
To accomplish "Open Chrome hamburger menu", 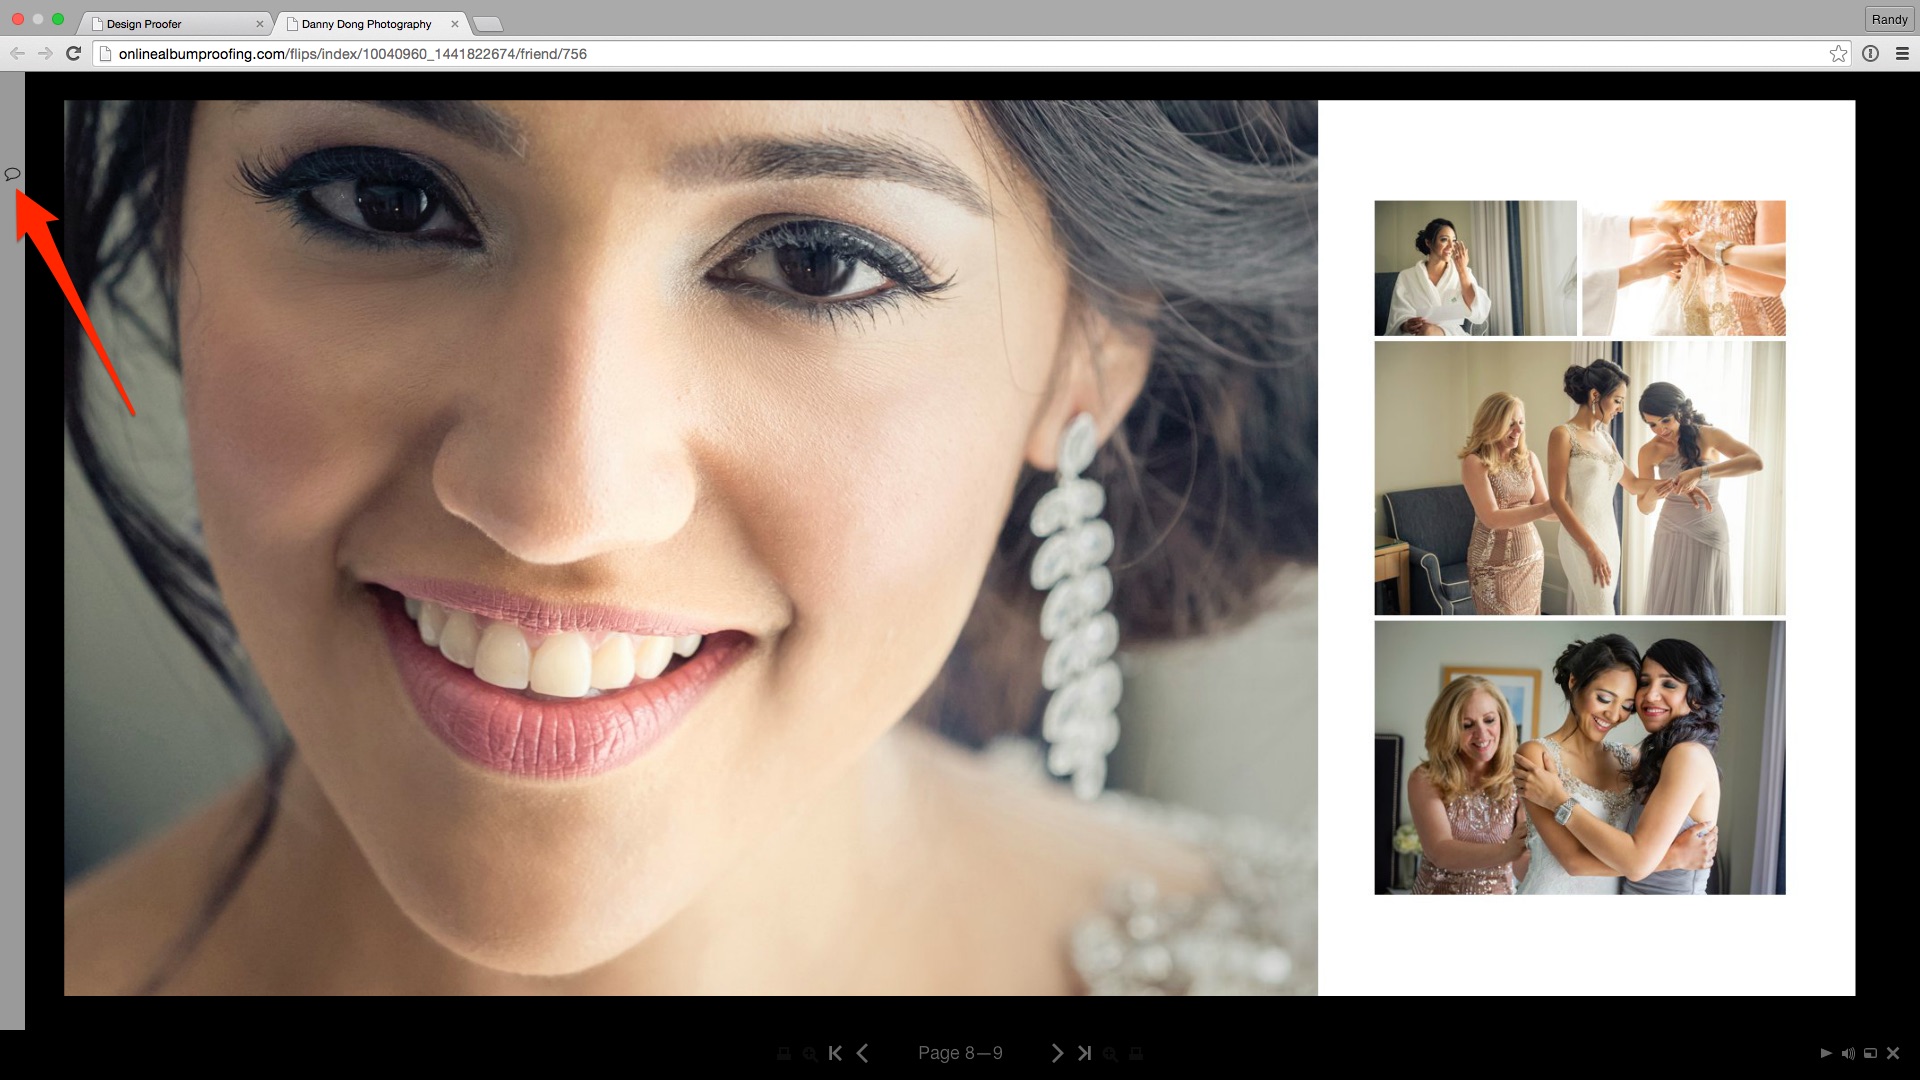I will pyautogui.click(x=1902, y=54).
